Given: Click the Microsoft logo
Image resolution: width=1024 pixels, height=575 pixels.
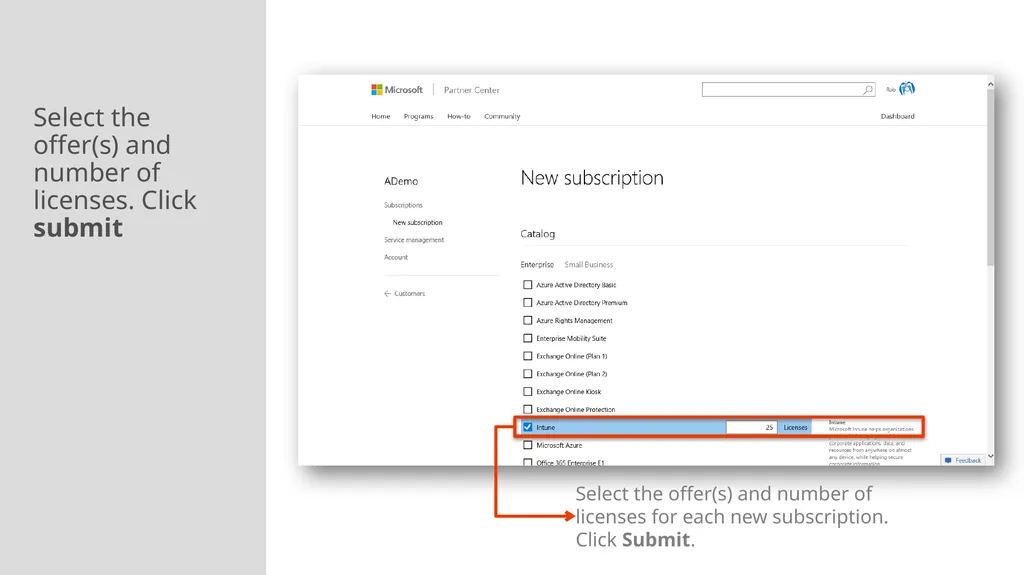Looking at the screenshot, I should tap(397, 90).
